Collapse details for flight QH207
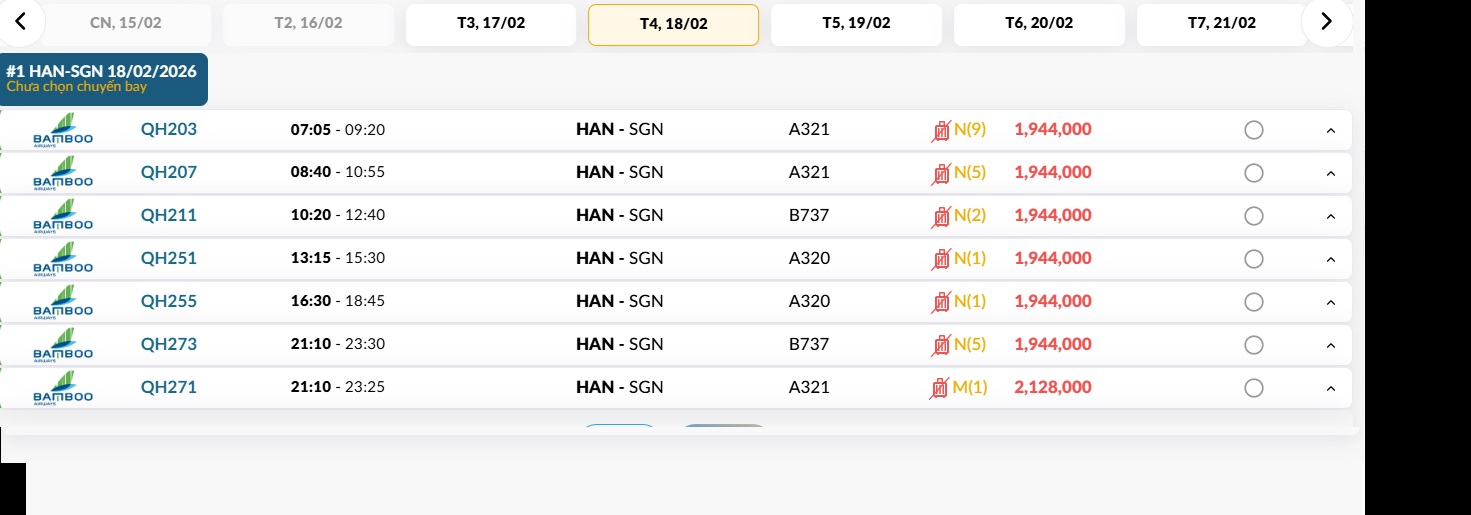Image resolution: width=1471 pixels, height=515 pixels. [1330, 174]
